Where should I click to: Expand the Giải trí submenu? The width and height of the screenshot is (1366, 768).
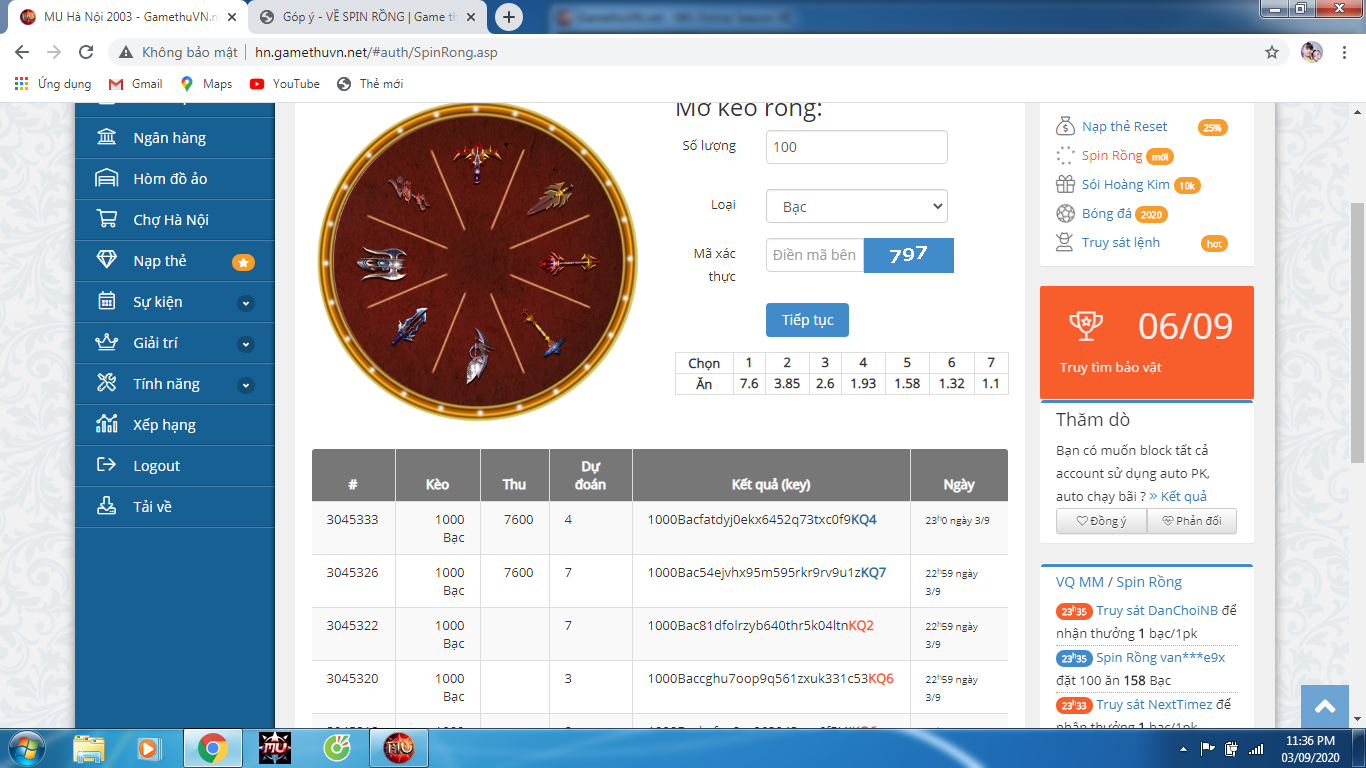click(x=246, y=344)
